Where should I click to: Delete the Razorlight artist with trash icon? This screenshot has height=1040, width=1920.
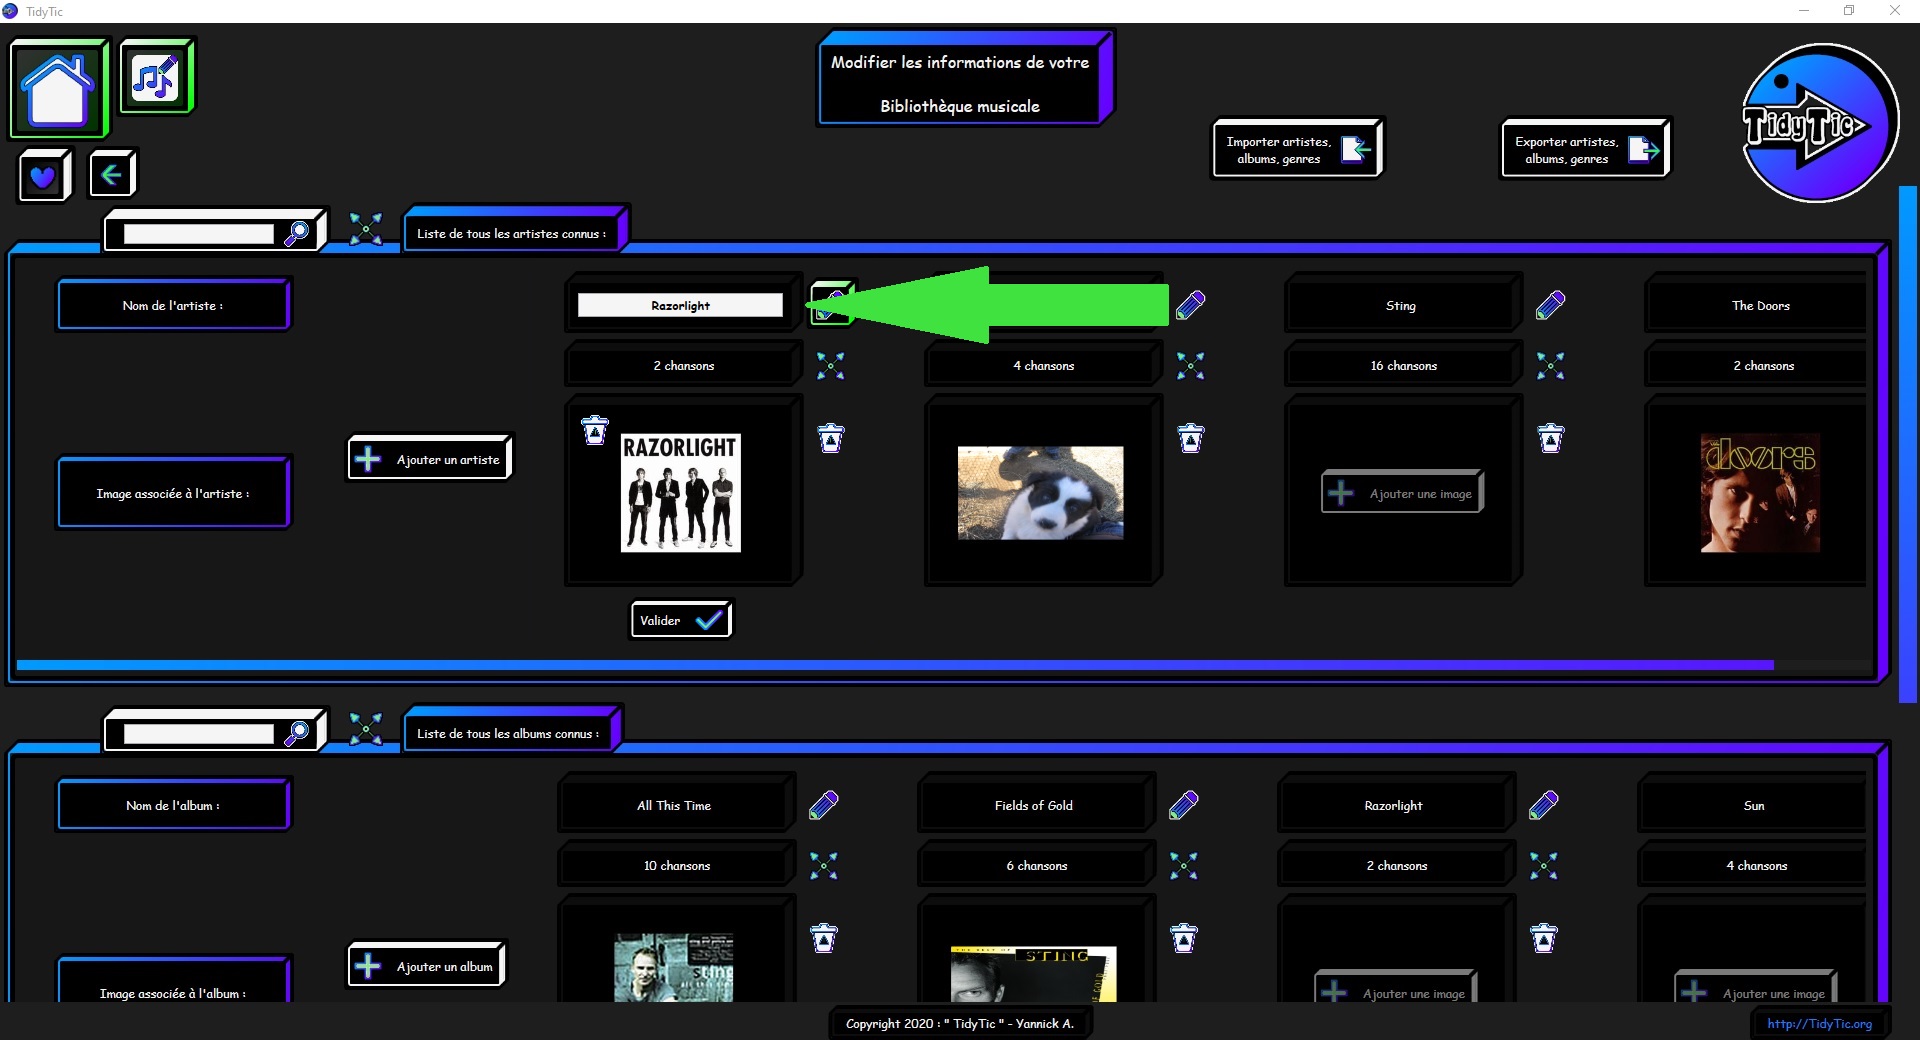[x=831, y=438]
